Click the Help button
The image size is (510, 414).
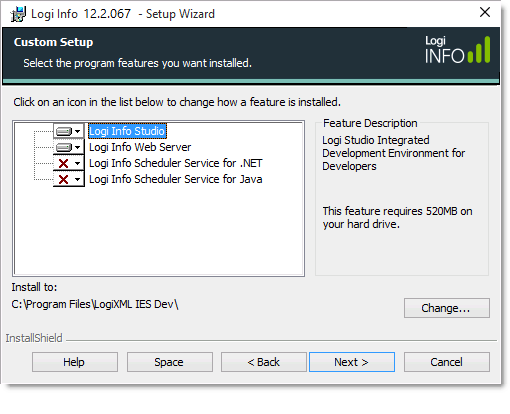click(x=75, y=362)
